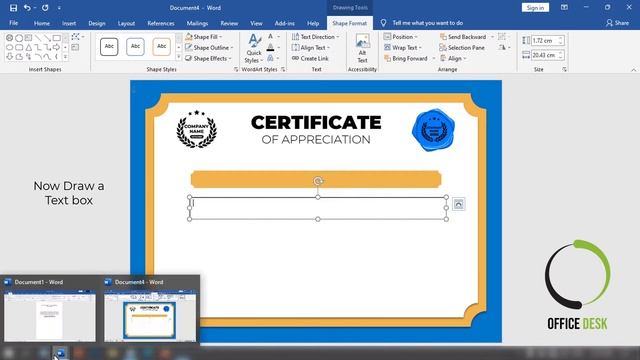The image size is (640, 360).
Task: Select the Right Arrow shape in the gallery
Action: pyautogui.click(x=56, y=47)
